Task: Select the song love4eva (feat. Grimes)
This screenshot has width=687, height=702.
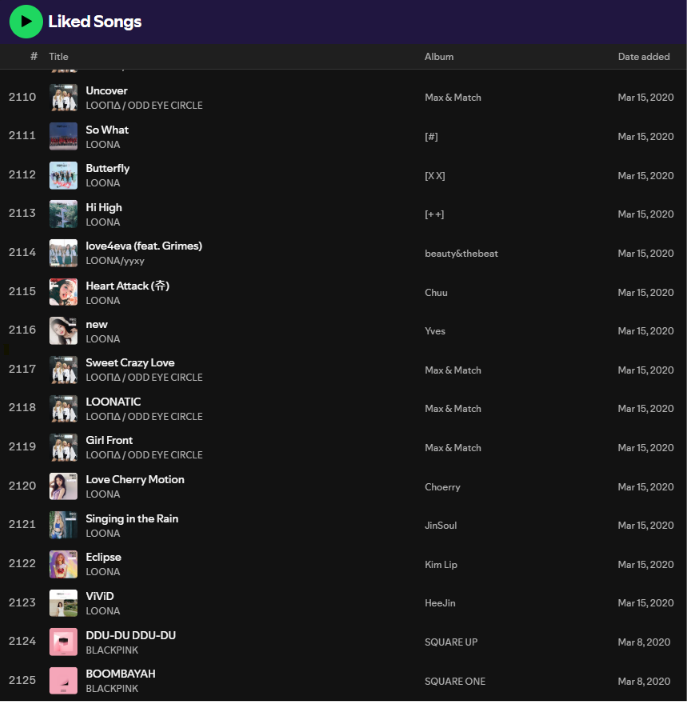Action: pyautogui.click(x=144, y=246)
